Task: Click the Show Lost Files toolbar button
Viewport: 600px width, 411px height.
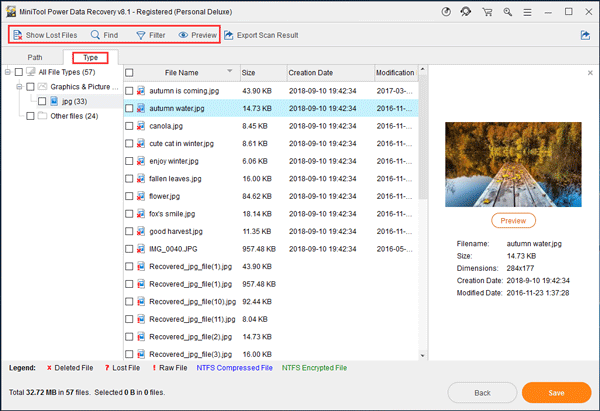Action: 43,35
